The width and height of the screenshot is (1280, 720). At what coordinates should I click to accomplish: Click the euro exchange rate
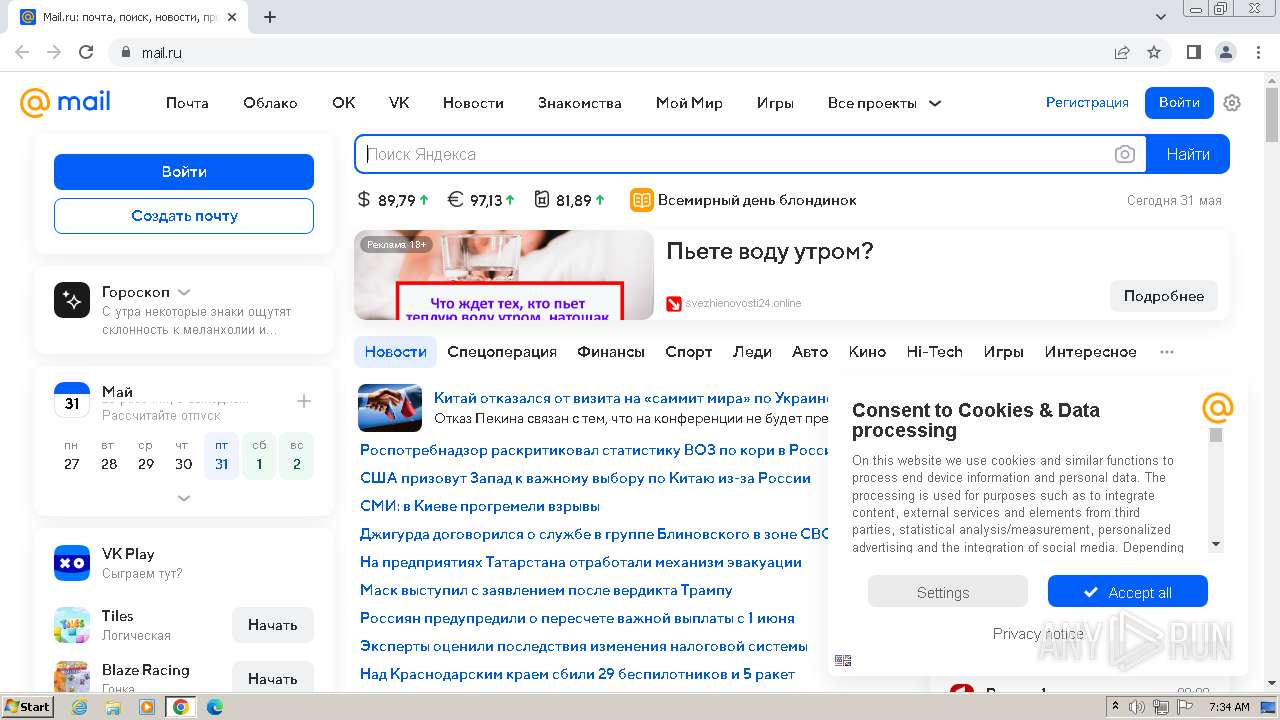pyautogui.click(x=481, y=200)
